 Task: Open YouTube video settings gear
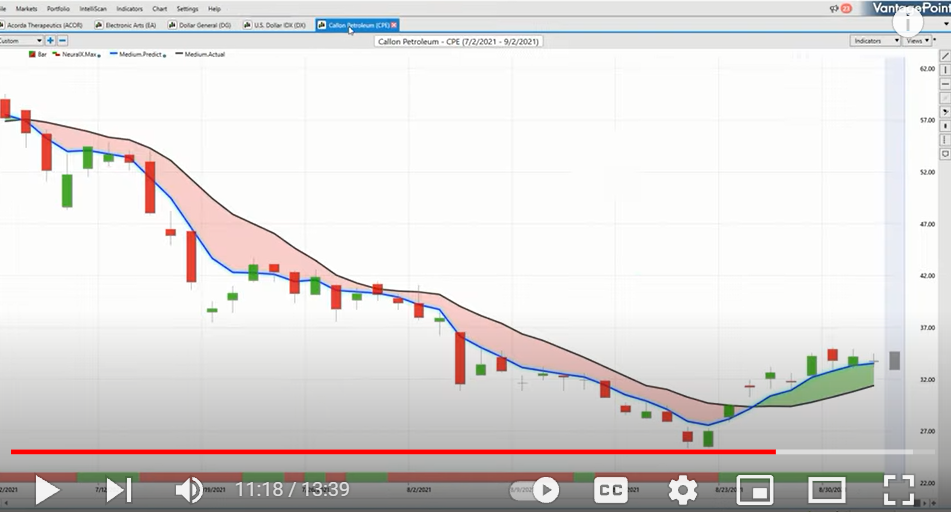(x=683, y=489)
